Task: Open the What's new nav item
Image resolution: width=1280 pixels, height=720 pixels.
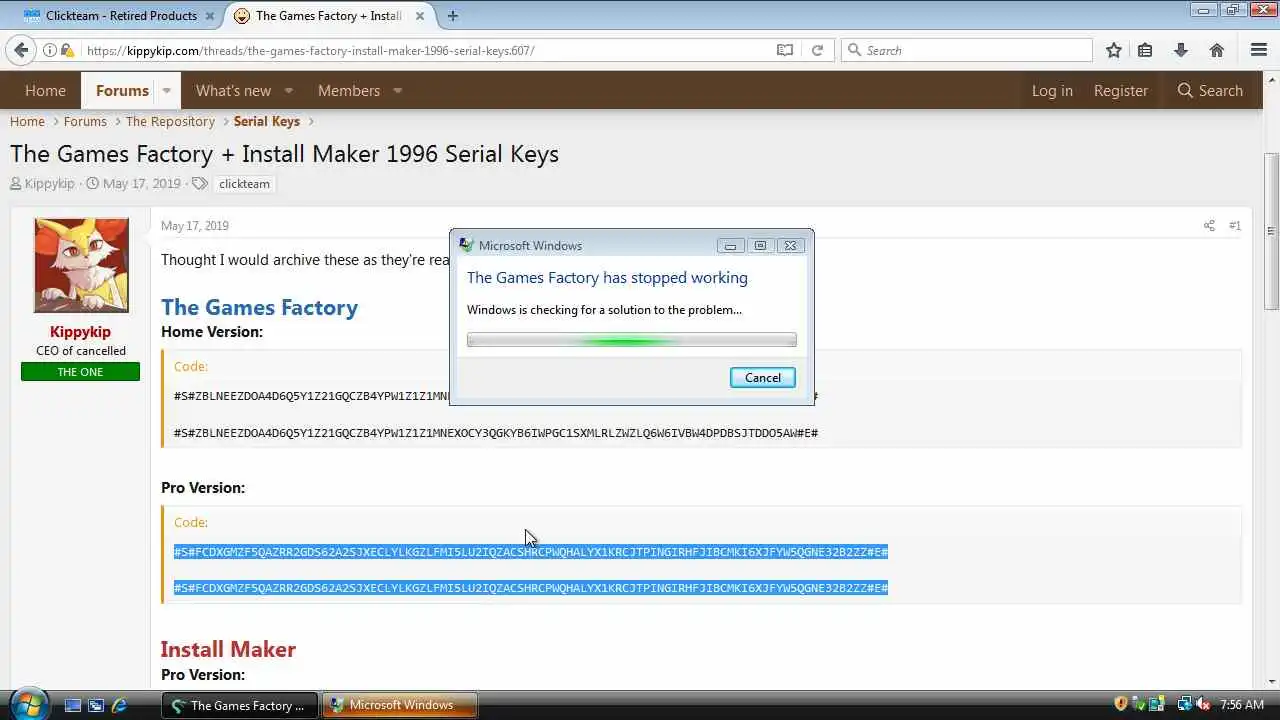Action: coord(233,90)
